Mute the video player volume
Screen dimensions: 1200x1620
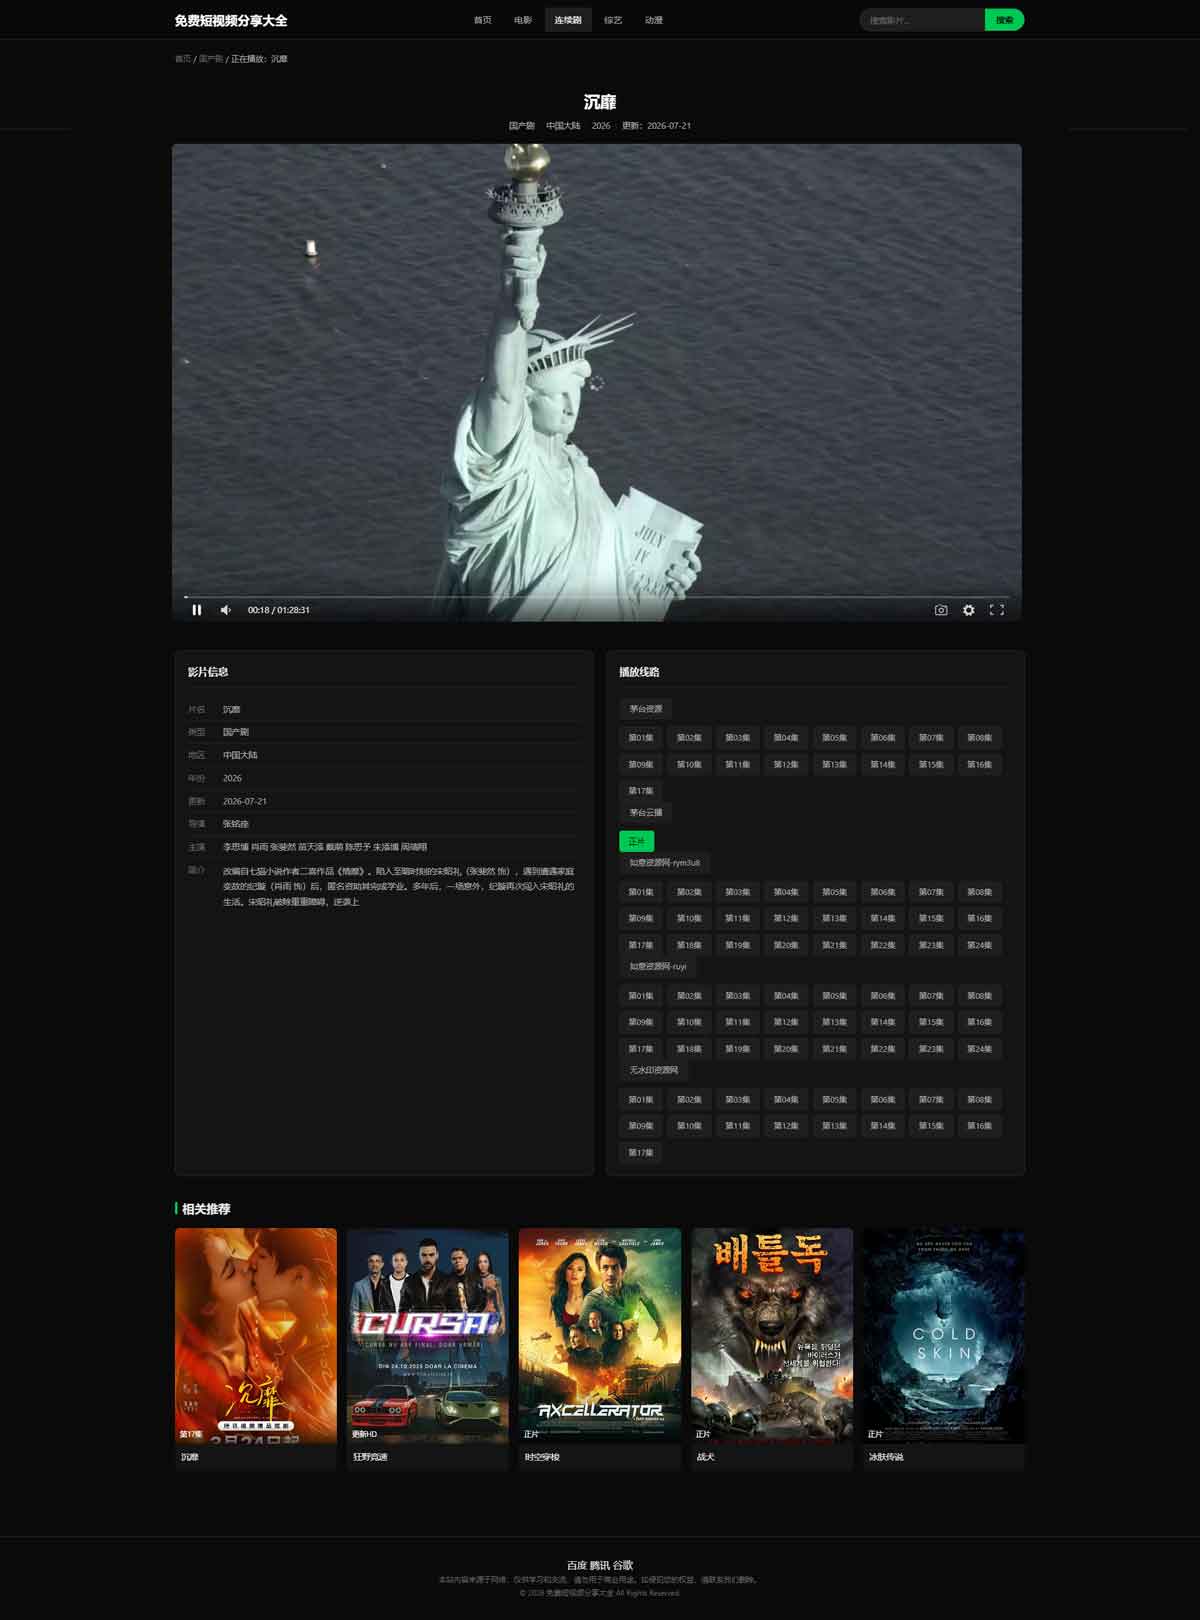point(226,610)
